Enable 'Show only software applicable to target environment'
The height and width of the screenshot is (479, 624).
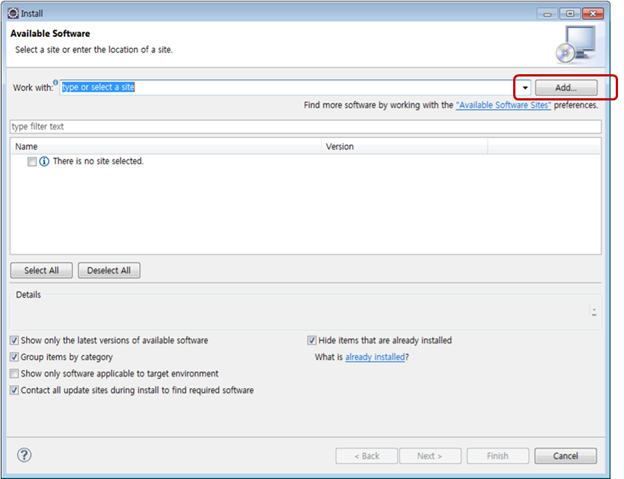[14, 373]
